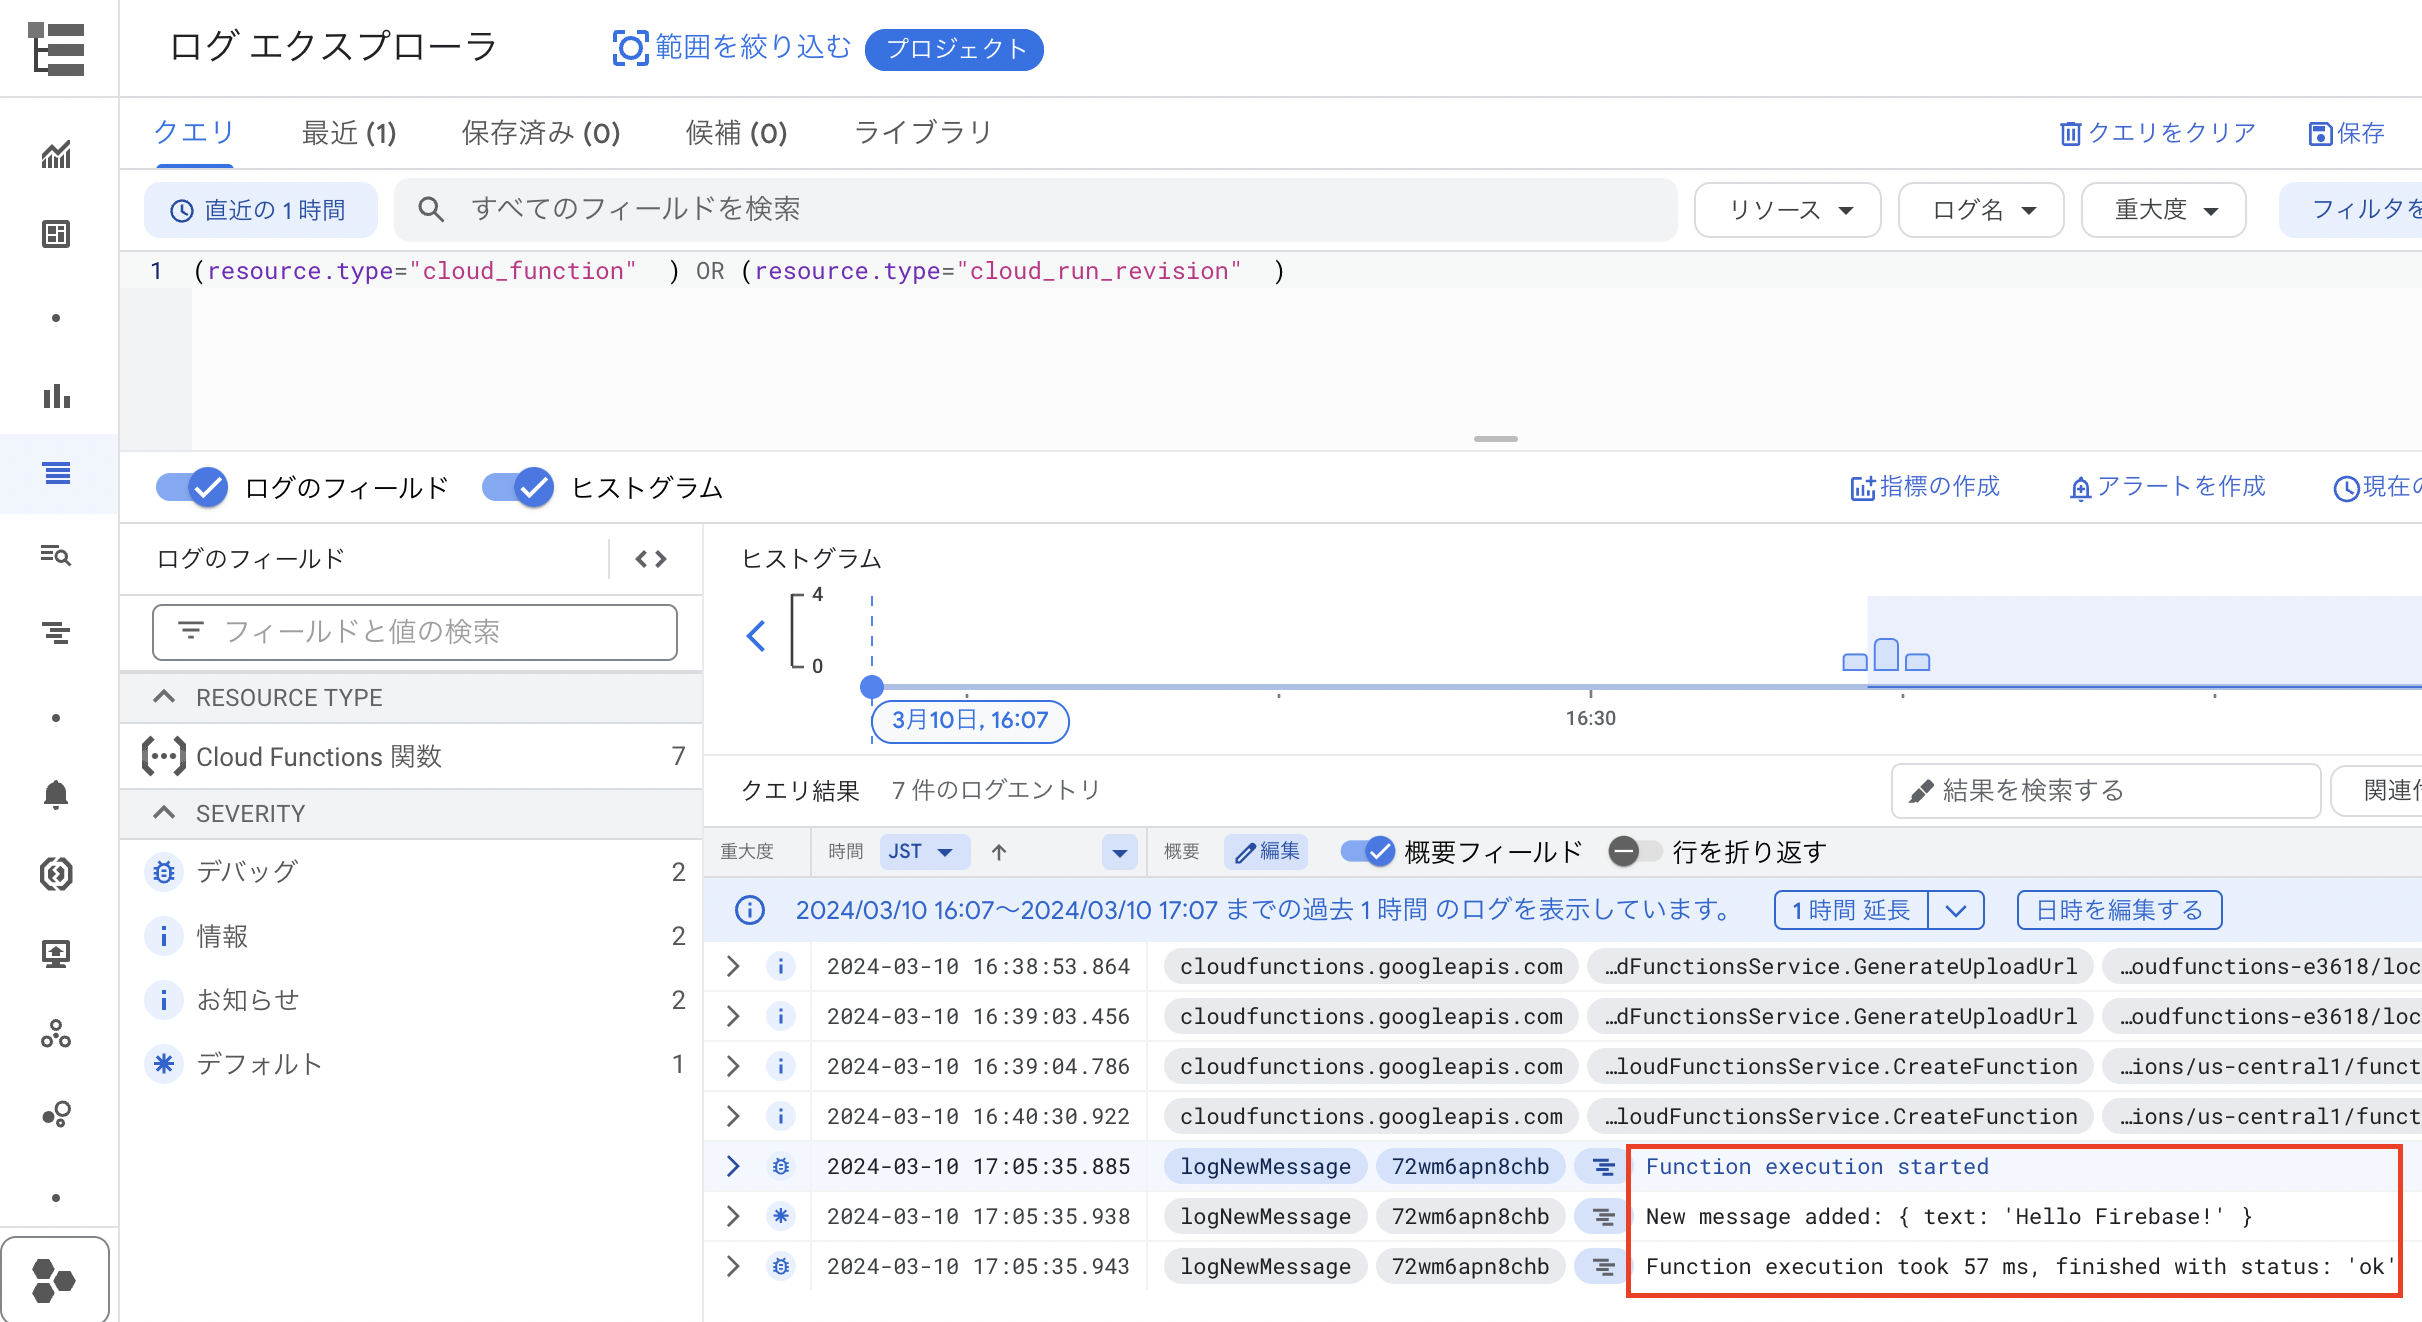This screenshot has height=1322, width=2422.
Task: Open log-based metrics in the sidebar
Action: coord(57,397)
